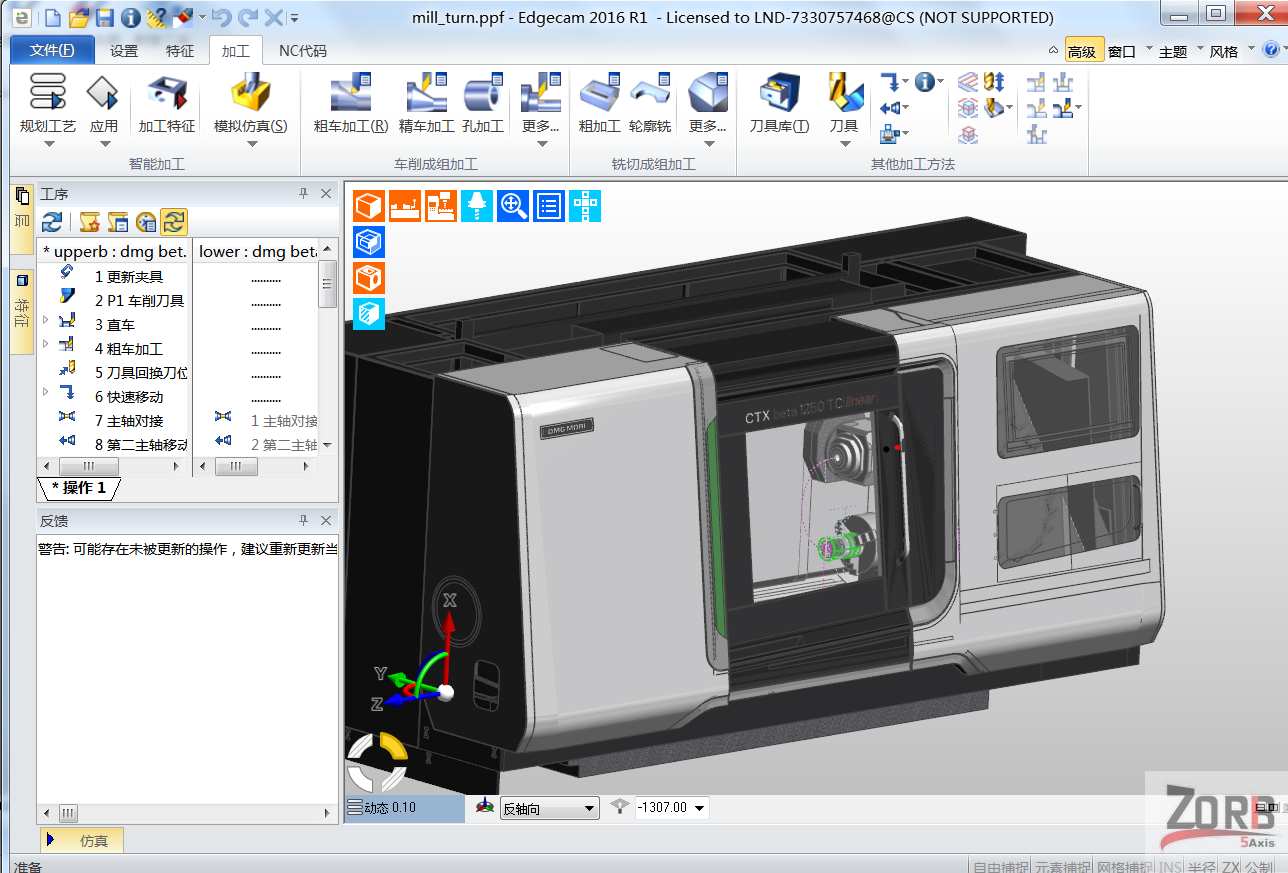Select the * 操作 1 sequence tab

click(78, 488)
